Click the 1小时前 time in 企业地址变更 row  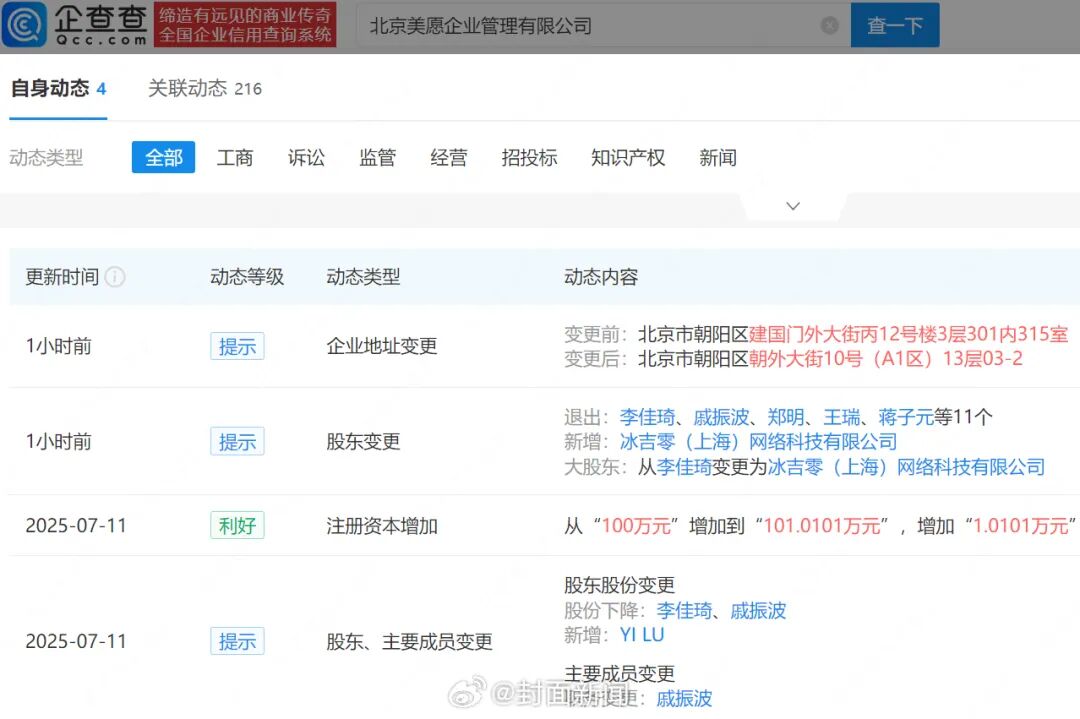click(59, 346)
